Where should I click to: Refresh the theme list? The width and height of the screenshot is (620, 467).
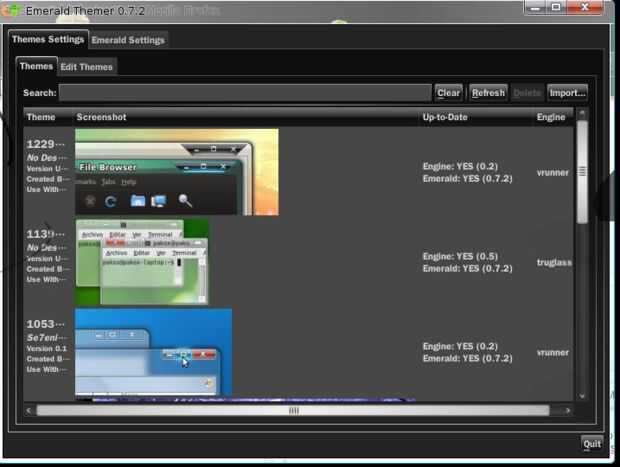[x=488, y=93]
